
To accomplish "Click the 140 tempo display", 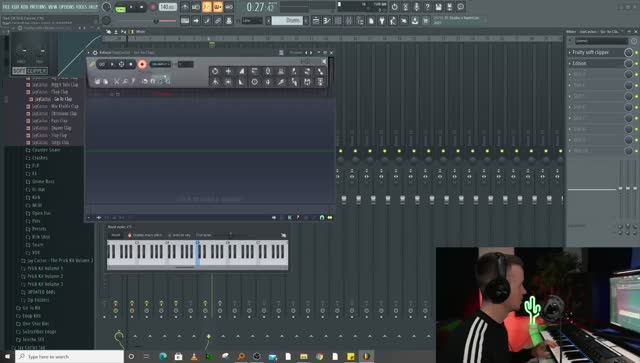I will (x=168, y=7).
